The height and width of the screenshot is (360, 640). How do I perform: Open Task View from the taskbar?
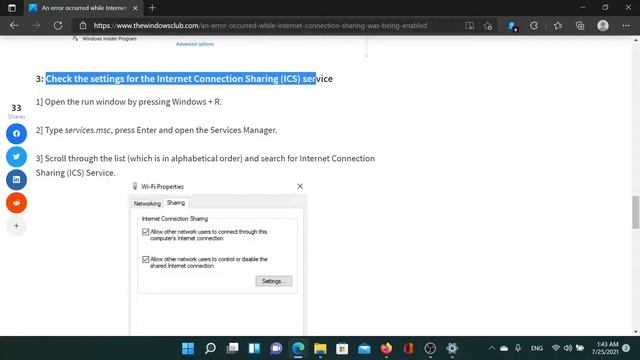(x=232, y=348)
